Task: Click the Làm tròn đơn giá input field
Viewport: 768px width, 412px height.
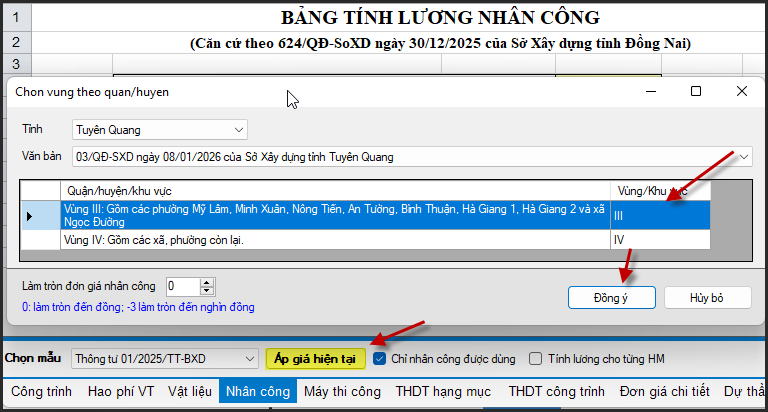Action: click(183, 286)
